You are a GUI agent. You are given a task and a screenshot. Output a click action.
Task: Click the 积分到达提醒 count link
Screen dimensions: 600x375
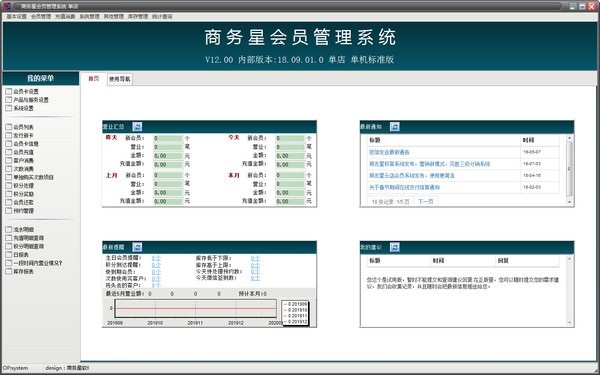coord(156,265)
